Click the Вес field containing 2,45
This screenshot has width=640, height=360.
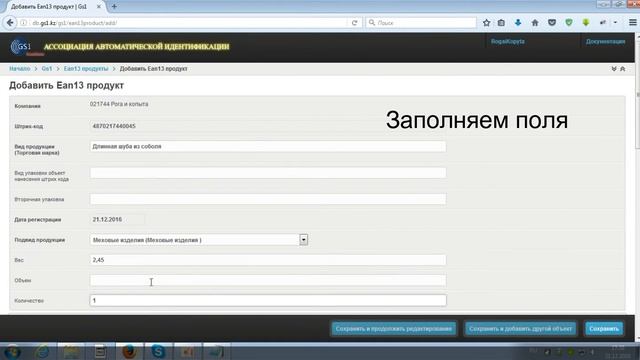pyautogui.click(x=268, y=260)
